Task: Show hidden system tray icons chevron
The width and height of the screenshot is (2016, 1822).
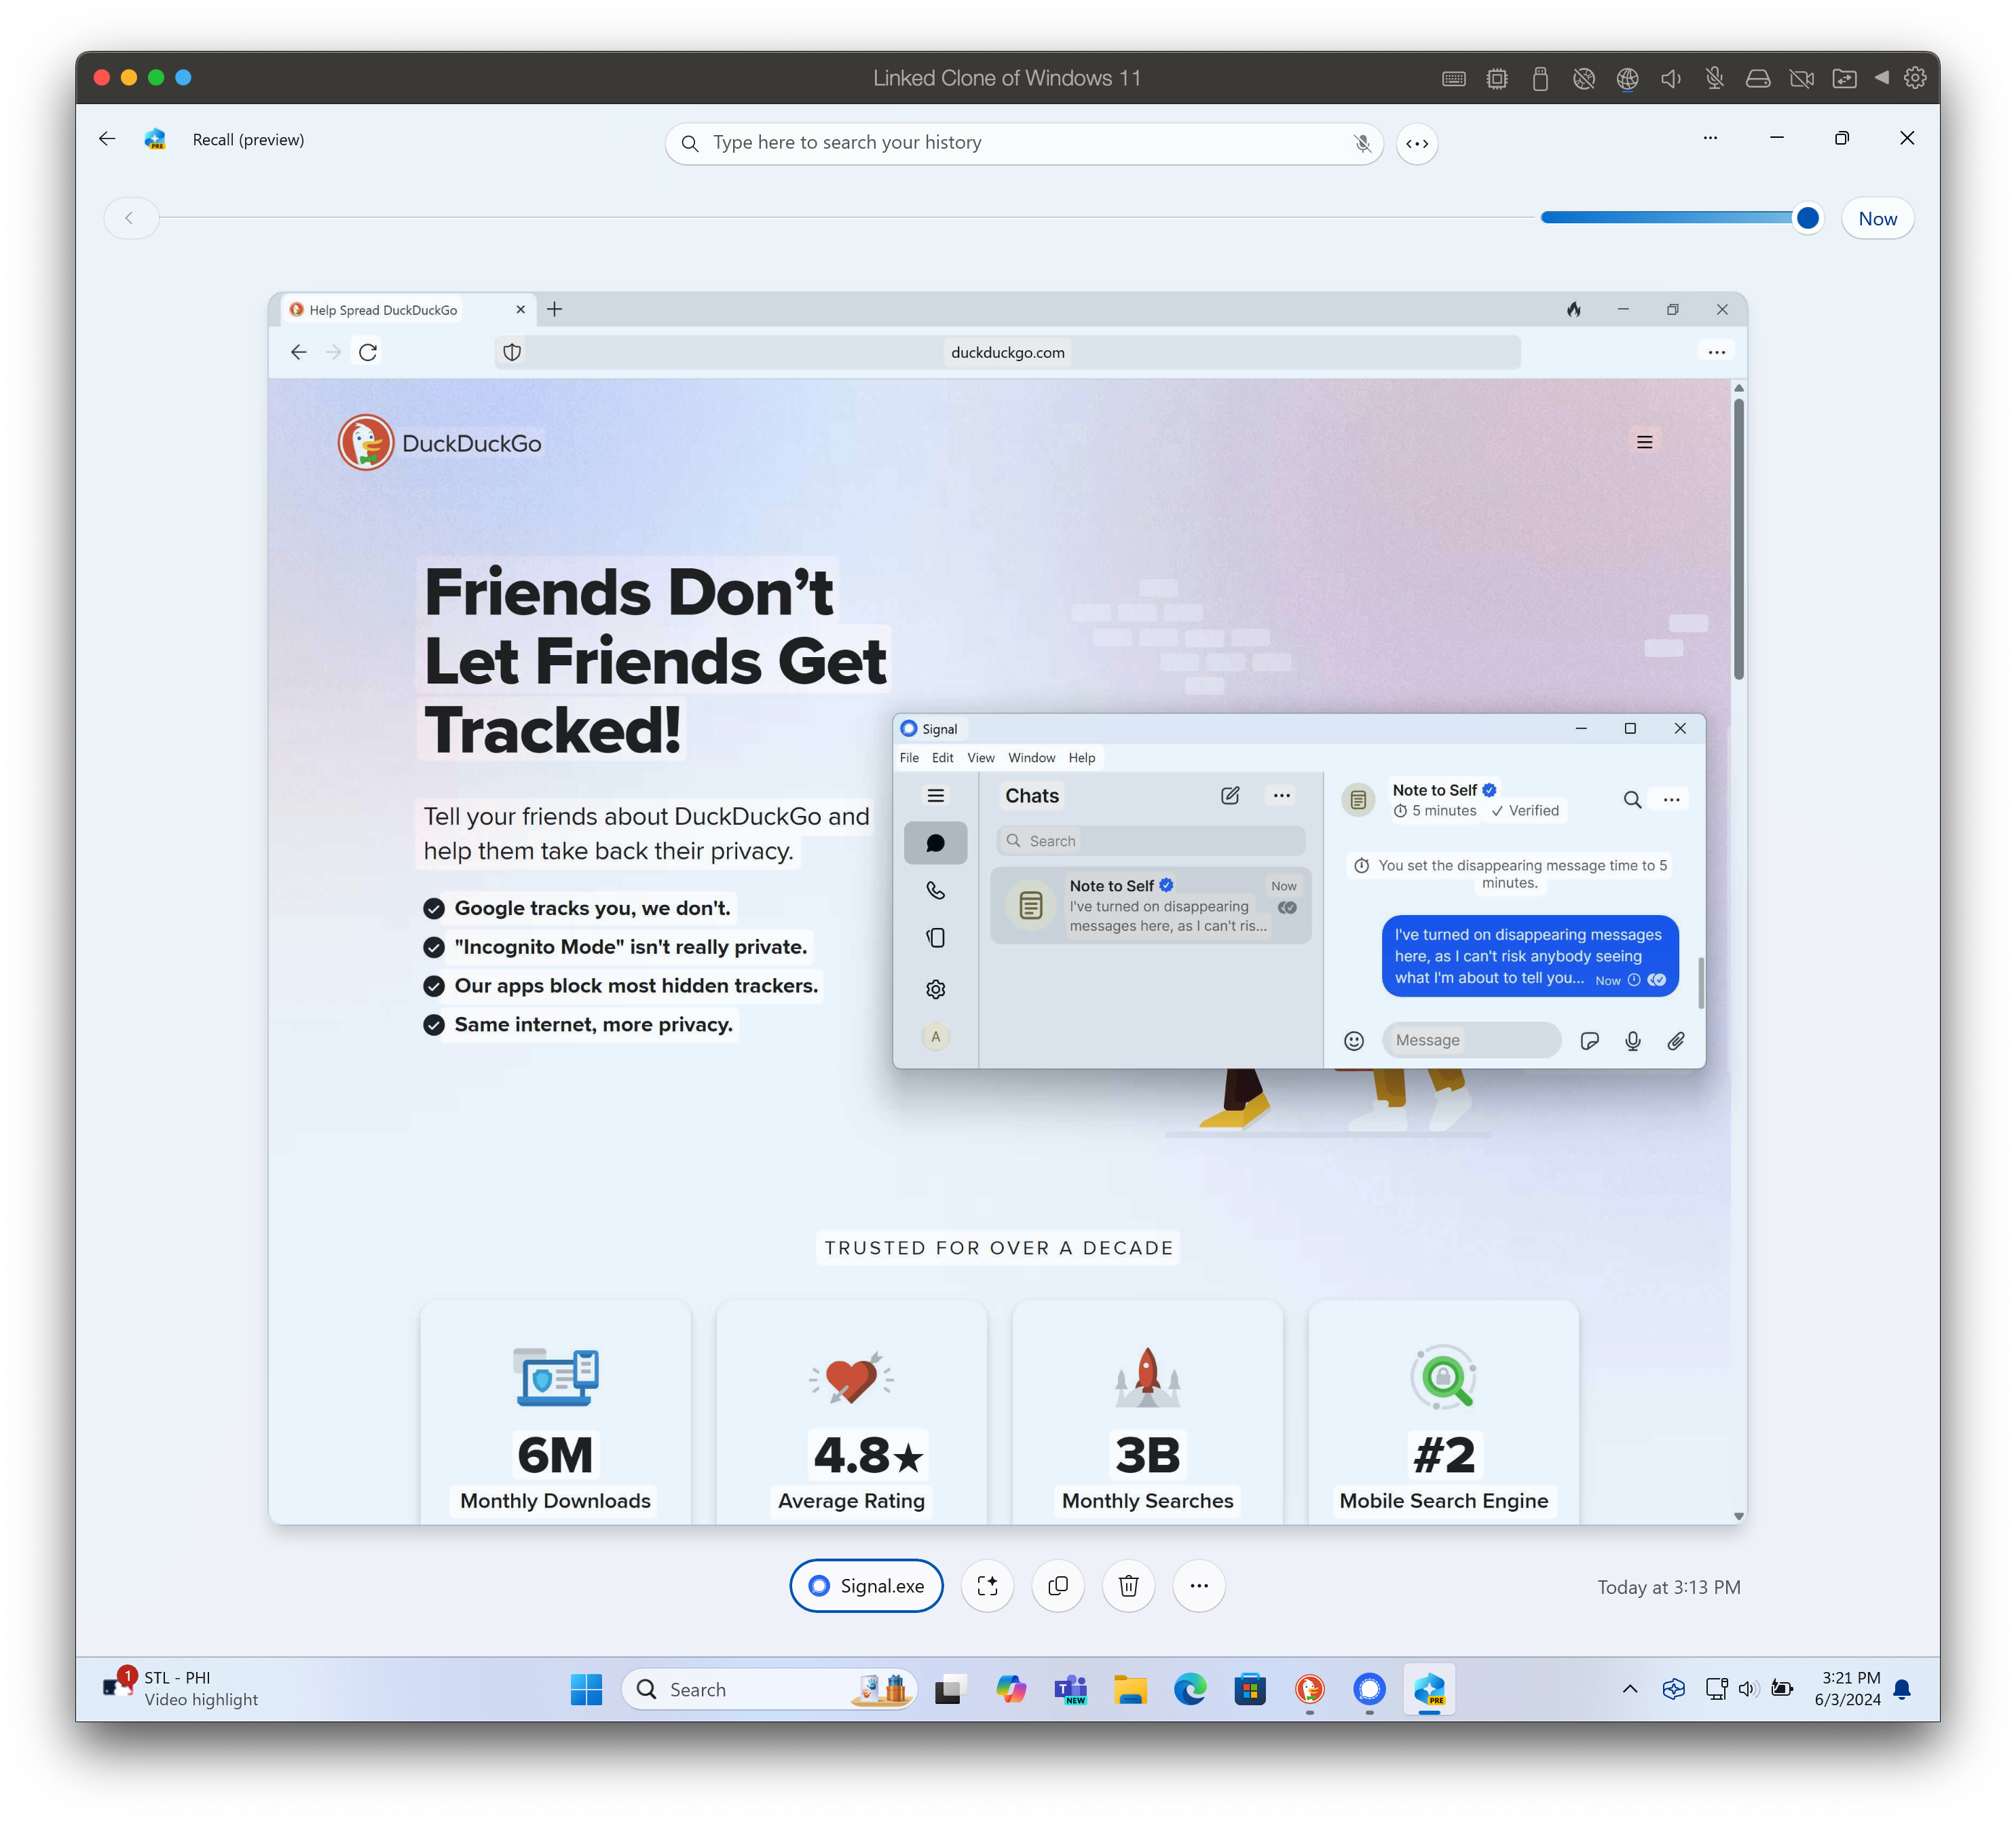Action: coord(1629,1689)
